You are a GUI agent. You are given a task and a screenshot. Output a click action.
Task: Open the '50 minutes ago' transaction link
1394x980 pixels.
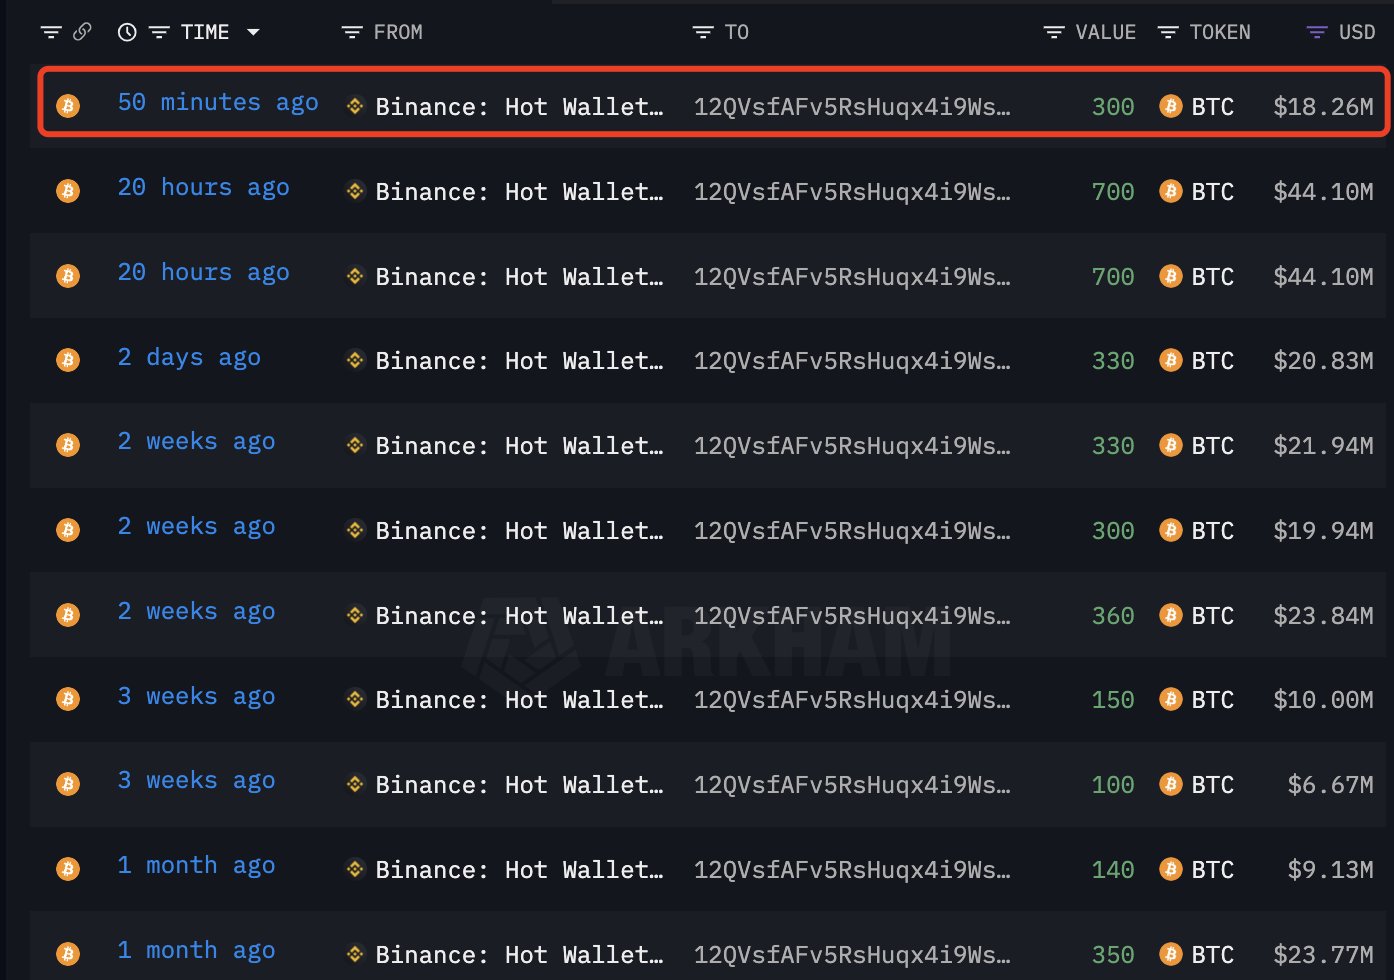(x=218, y=103)
